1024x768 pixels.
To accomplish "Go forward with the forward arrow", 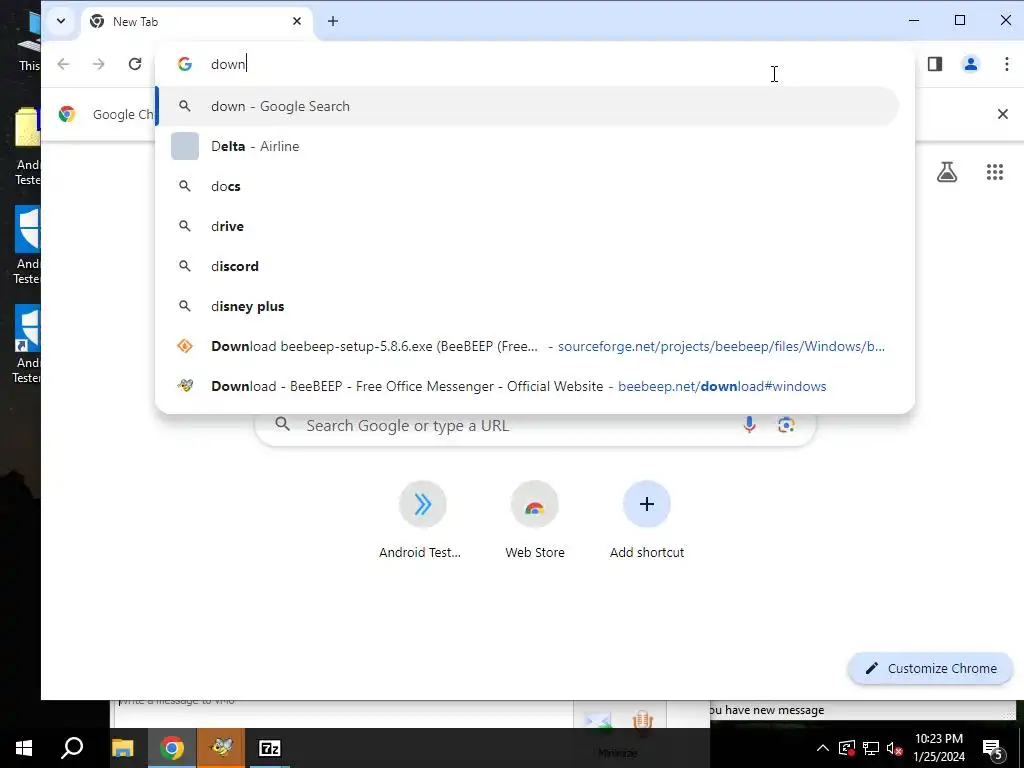I will click(99, 64).
